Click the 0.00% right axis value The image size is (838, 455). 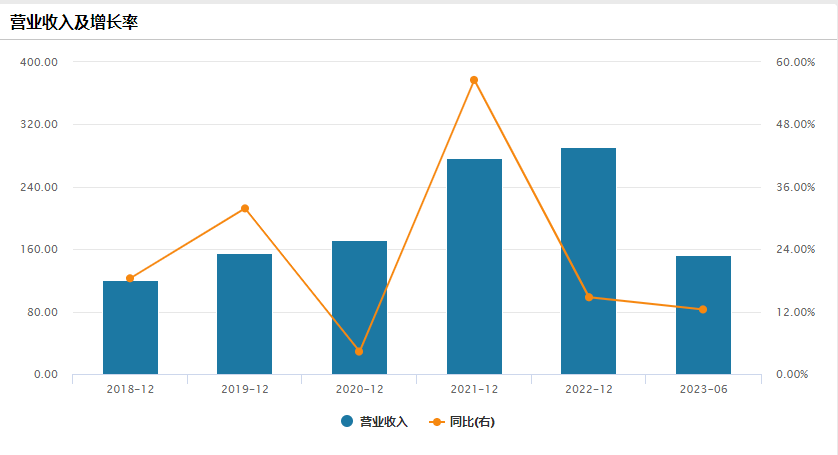(792, 374)
